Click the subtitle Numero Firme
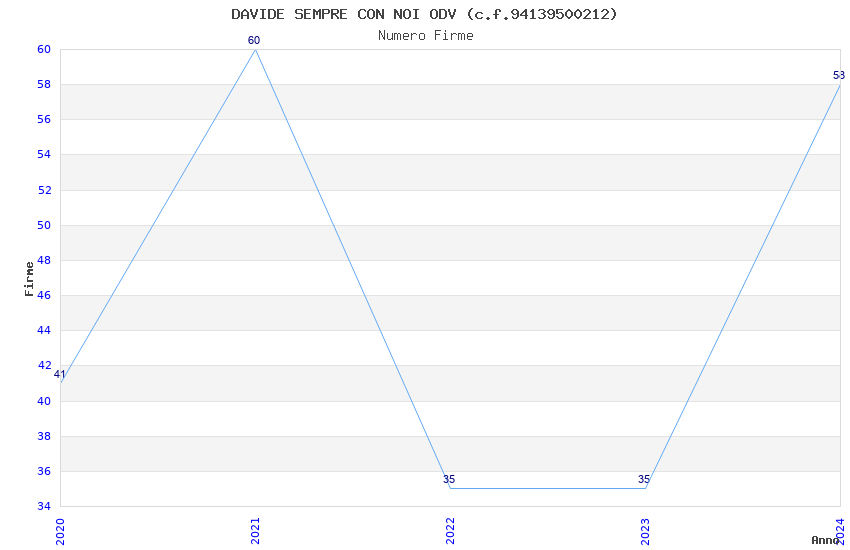 pos(426,35)
